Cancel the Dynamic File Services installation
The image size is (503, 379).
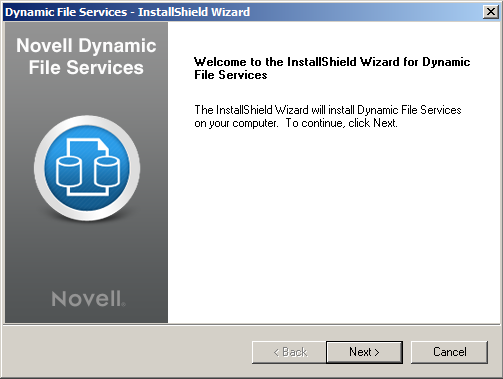coord(449,352)
